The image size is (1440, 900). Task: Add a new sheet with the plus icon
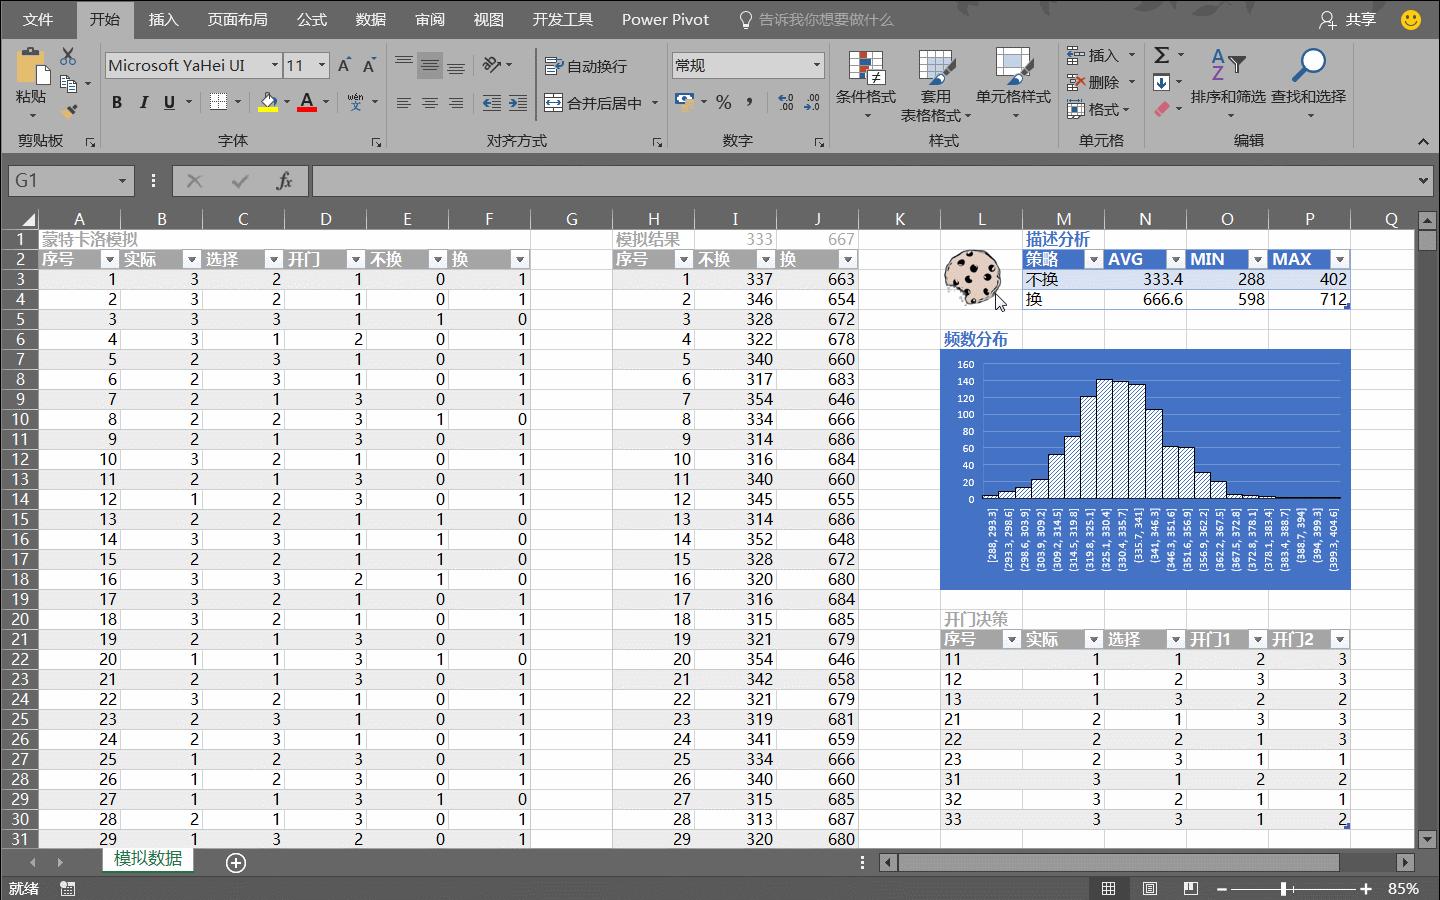236,863
